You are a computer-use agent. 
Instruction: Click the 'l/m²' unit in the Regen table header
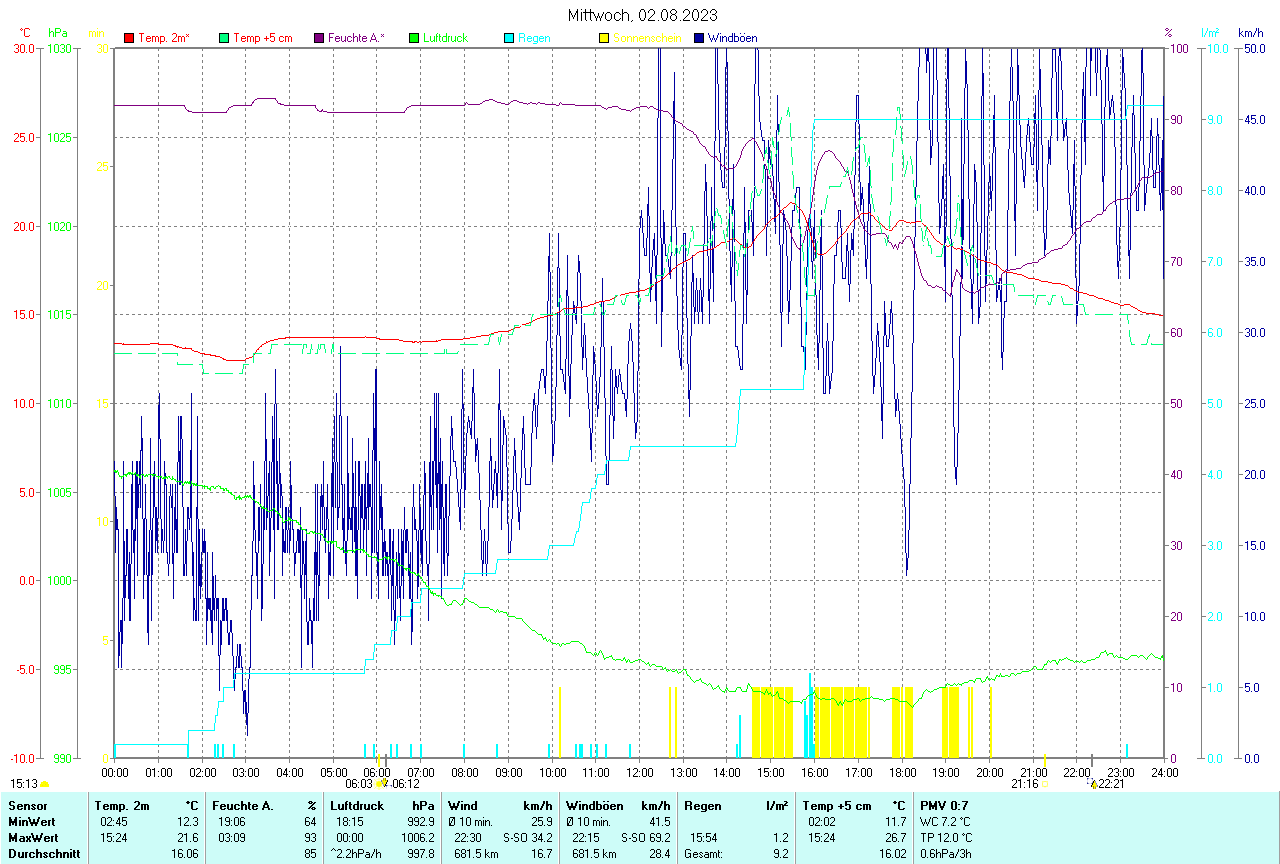point(777,805)
